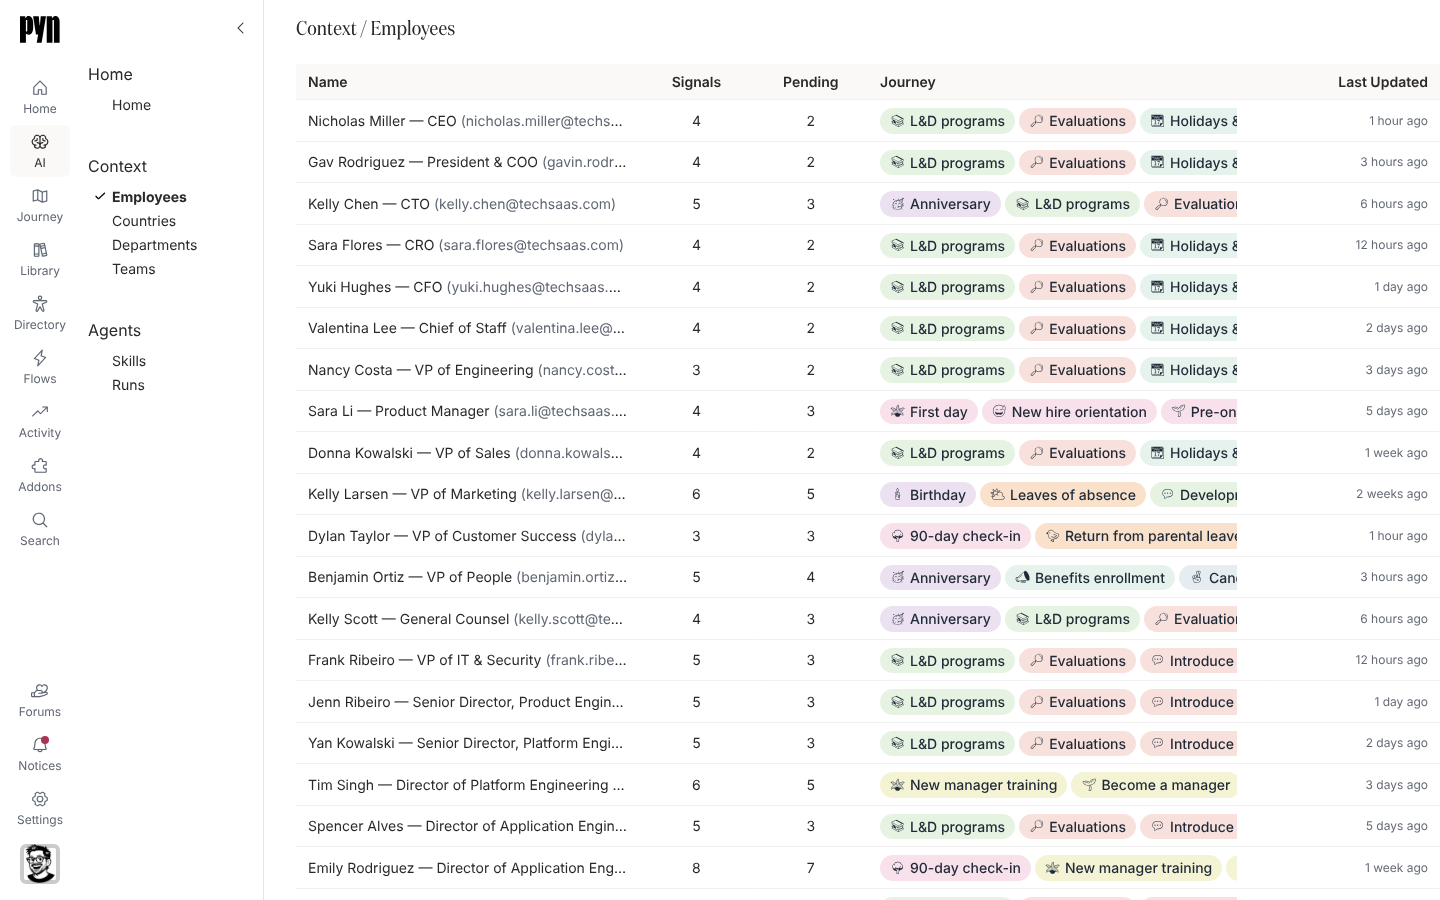The width and height of the screenshot is (1440, 900).
Task: Select Employees under Context
Action: tap(149, 197)
